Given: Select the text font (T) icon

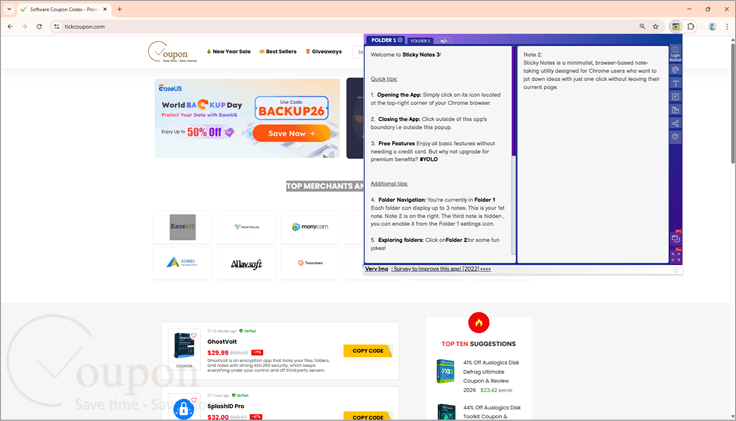Looking at the screenshot, I should coord(675,83).
